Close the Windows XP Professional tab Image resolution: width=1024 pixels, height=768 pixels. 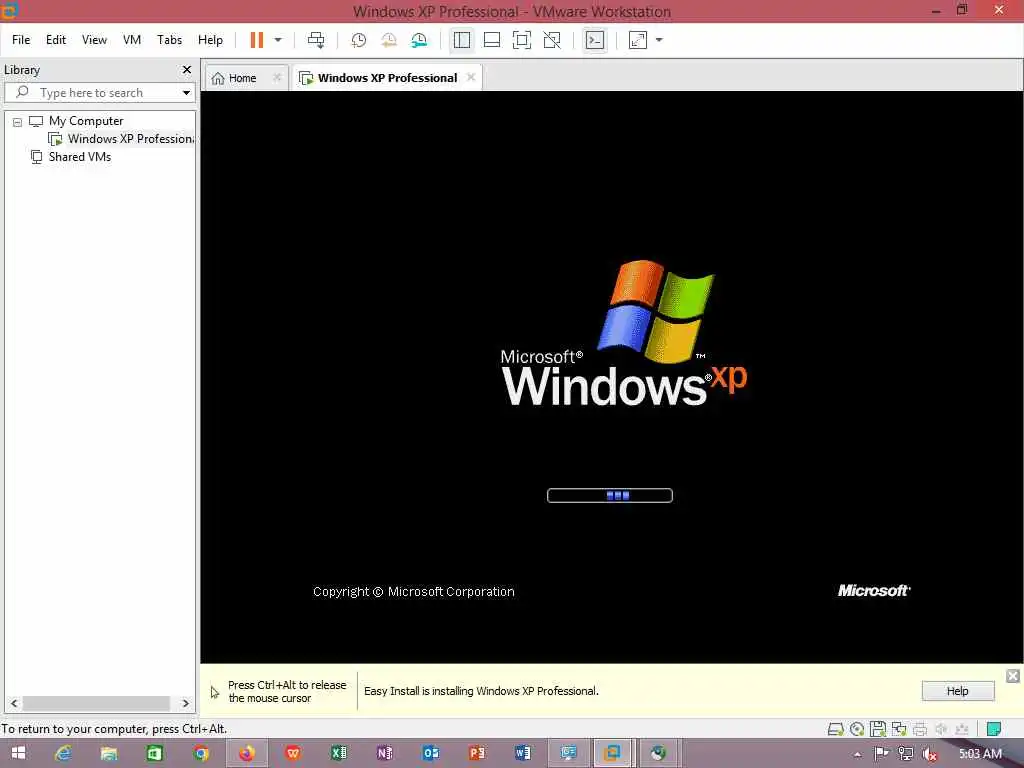click(x=471, y=77)
